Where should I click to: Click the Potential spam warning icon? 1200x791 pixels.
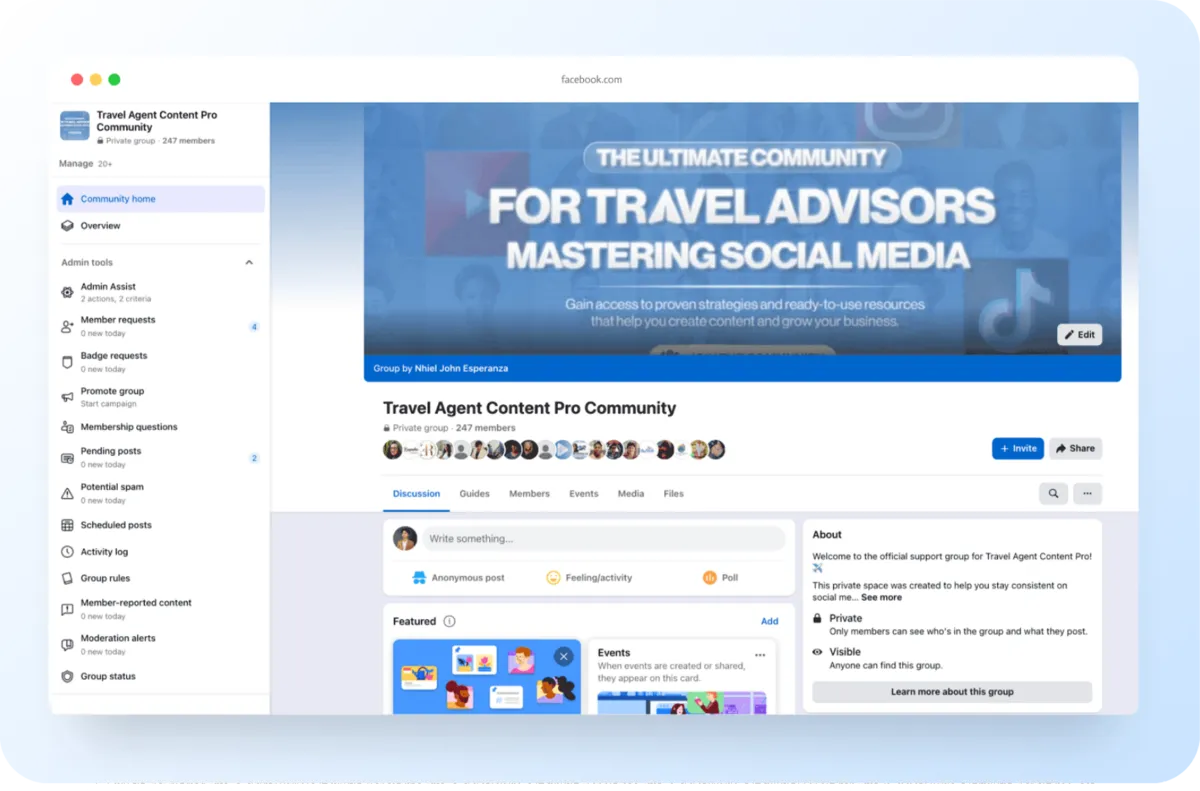click(x=67, y=493)
